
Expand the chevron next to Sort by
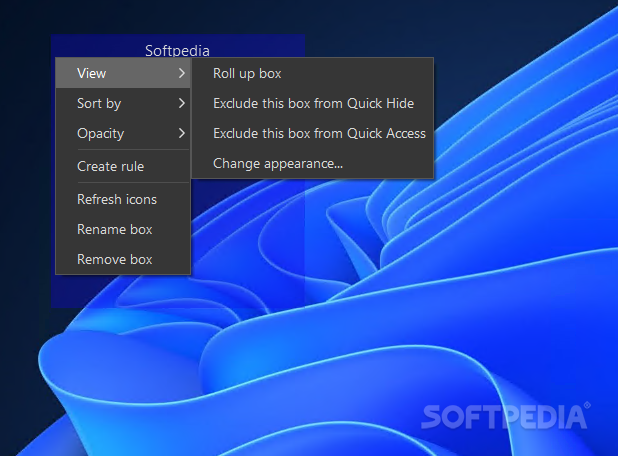181,103
